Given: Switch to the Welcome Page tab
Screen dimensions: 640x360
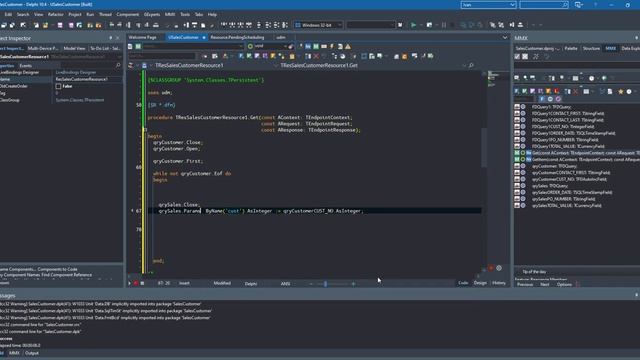Looking at the screenshot, I should point(142,38).
